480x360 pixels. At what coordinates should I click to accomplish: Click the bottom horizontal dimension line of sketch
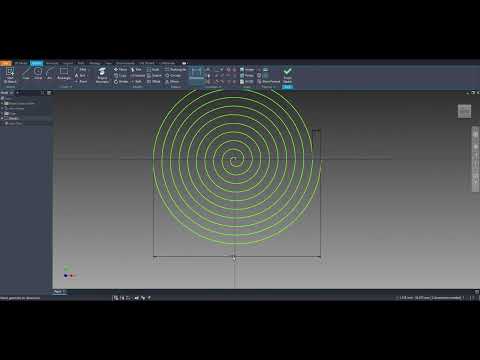[237, 257]
